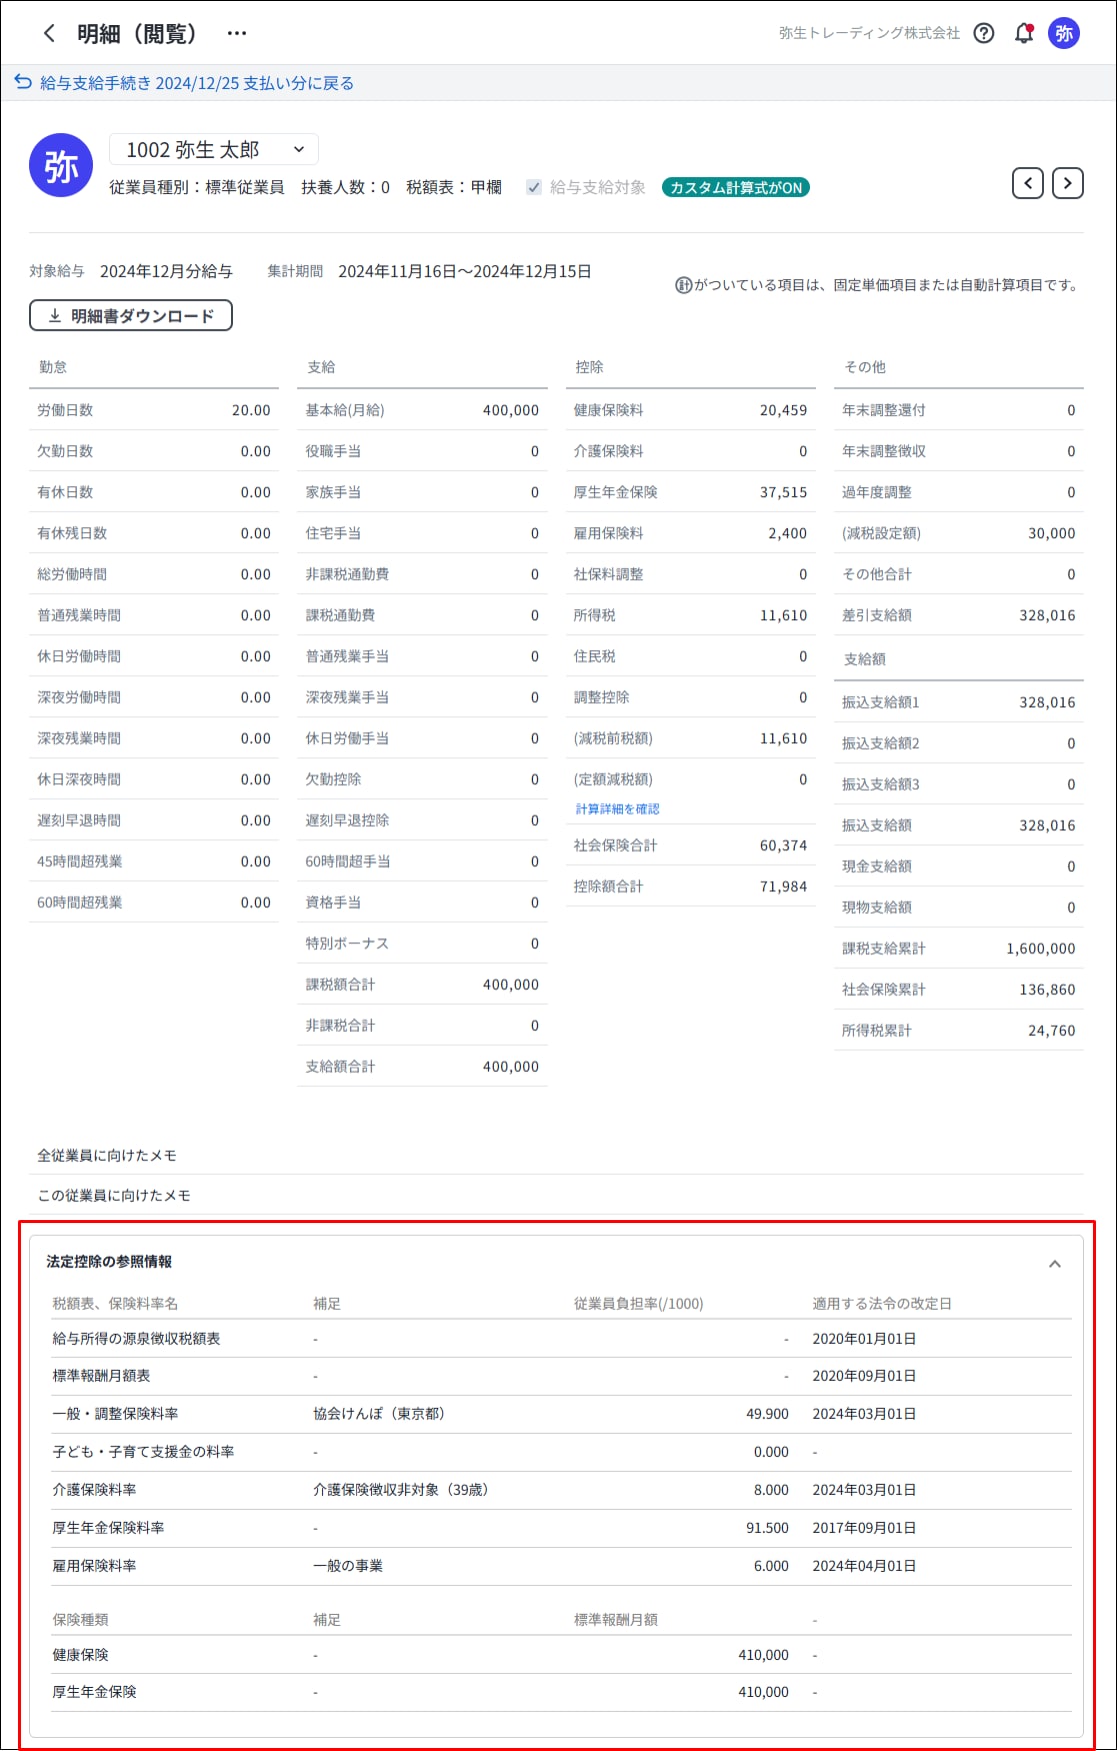Open the user account avatar in header
The width and height of the screenshot is (1117, 1751).
(1063, 34)
